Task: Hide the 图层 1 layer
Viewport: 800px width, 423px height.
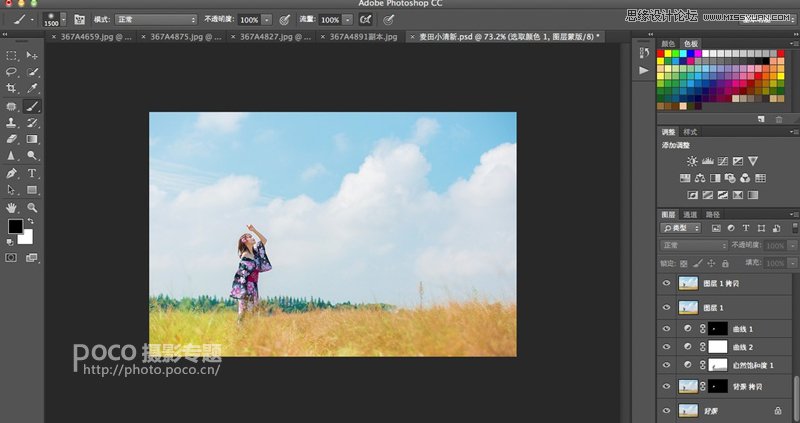Action: [x=666, y=307]
